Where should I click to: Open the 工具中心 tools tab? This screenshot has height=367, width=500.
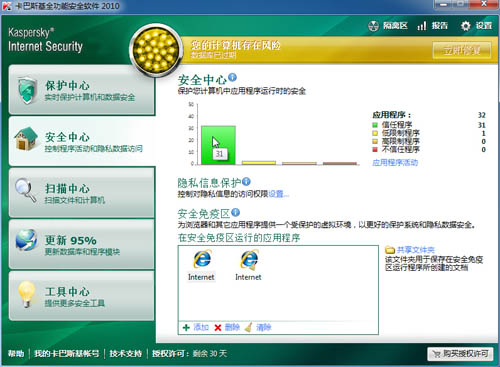[x=82, y=296]
